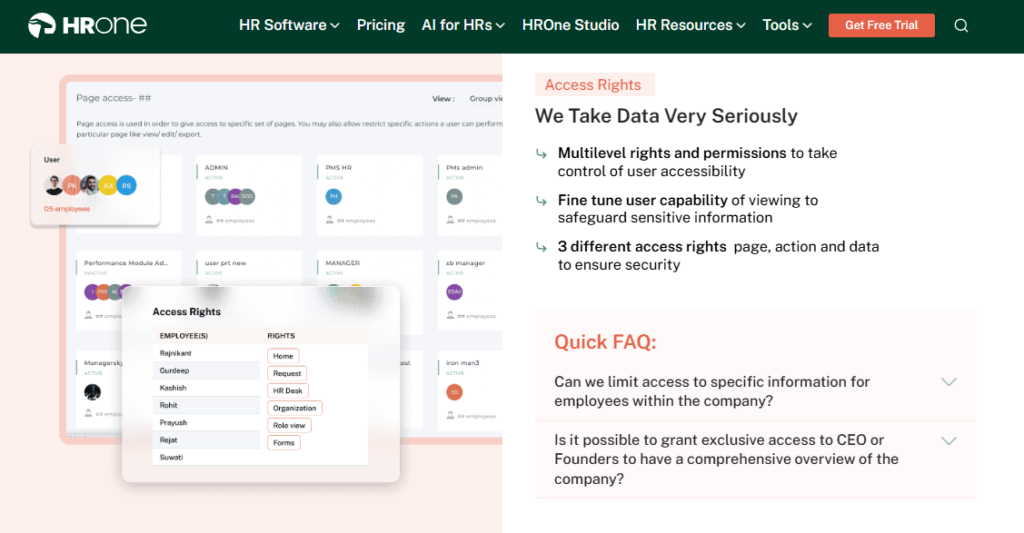Go to the Pricing page
Viewport: 1024px width, 533px height.
pos(381,25)
